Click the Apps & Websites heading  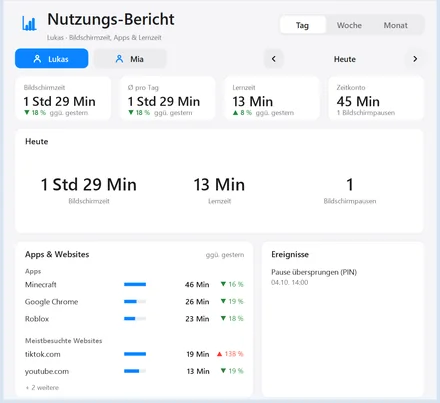[57, 254]
